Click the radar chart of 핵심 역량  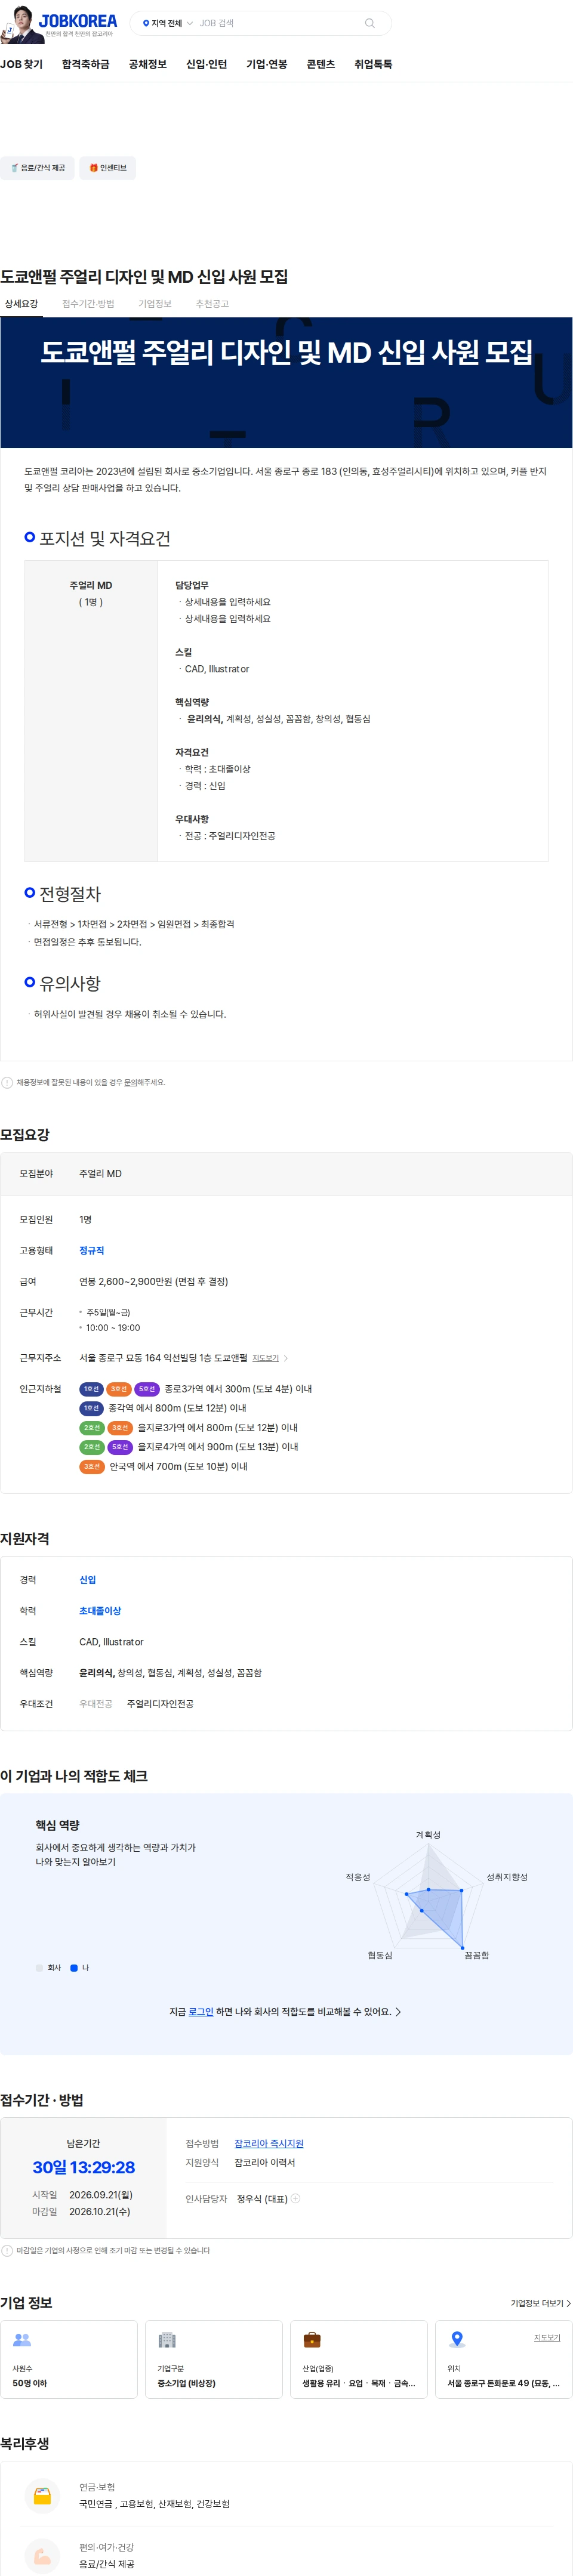pyautogui.click(x=430, y=1895)
